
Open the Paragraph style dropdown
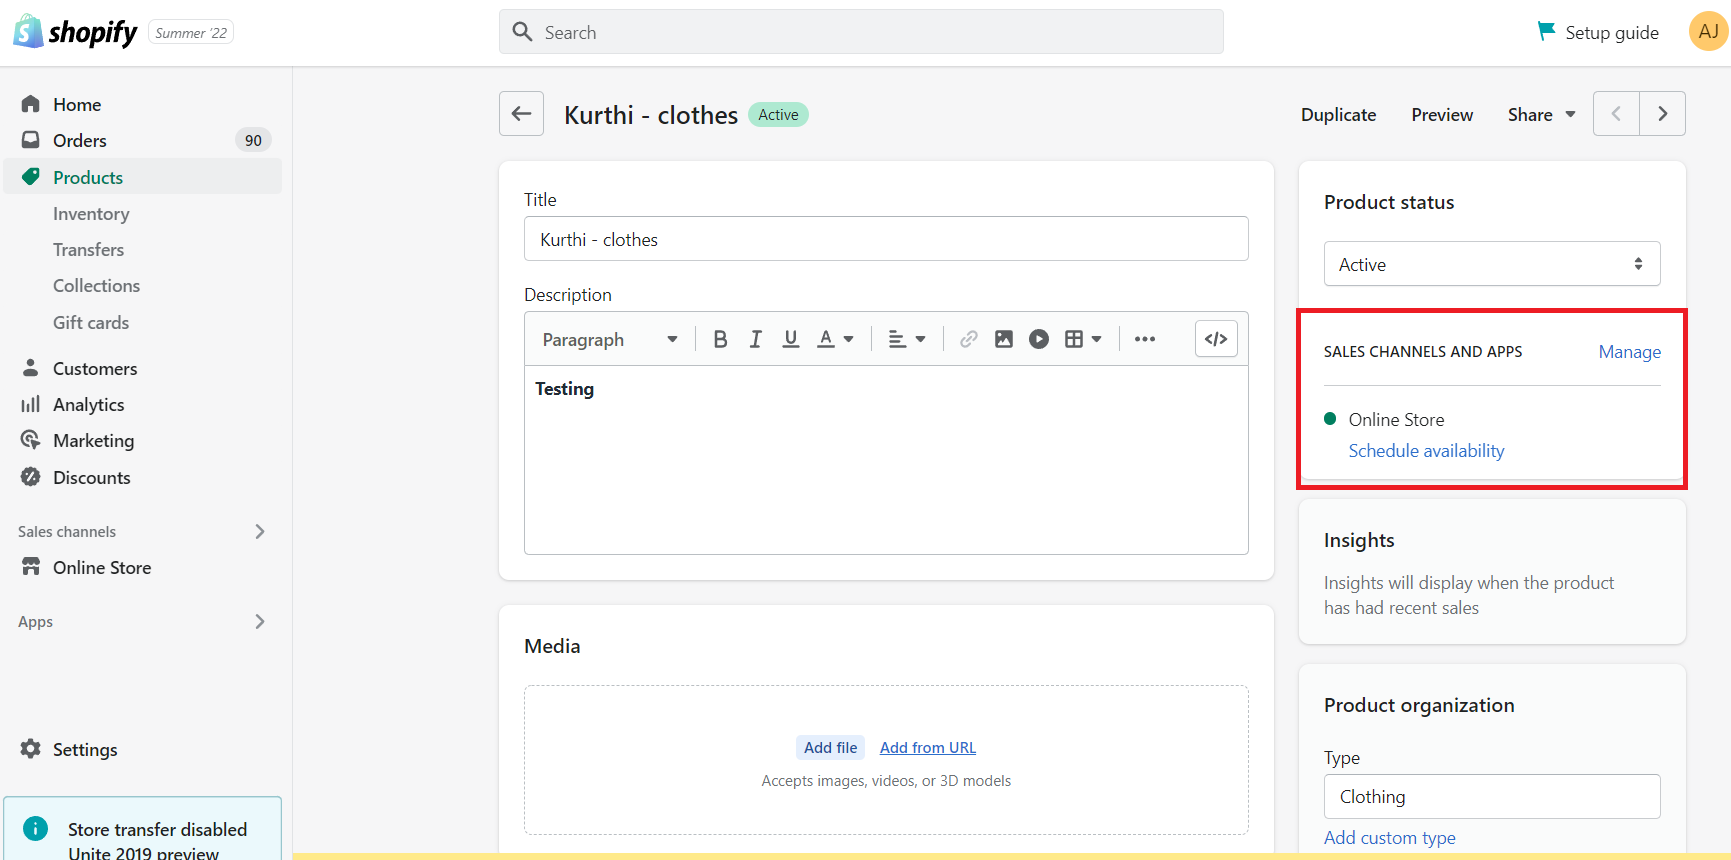[609, 340]
